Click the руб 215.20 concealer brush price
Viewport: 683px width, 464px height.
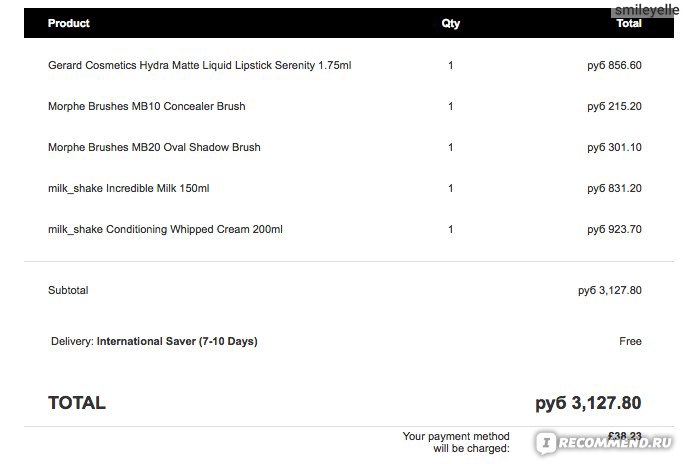(614, 106)
